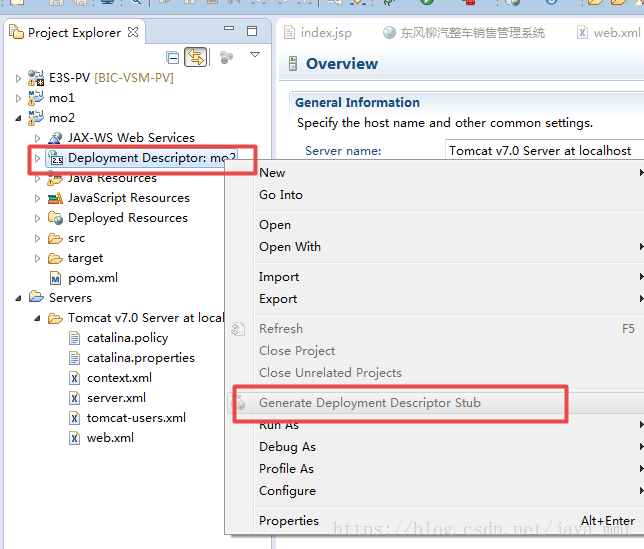Viewport: 644px width, 549px height.
Task: Collapse the mo2 project
Action: pos(18,118)
